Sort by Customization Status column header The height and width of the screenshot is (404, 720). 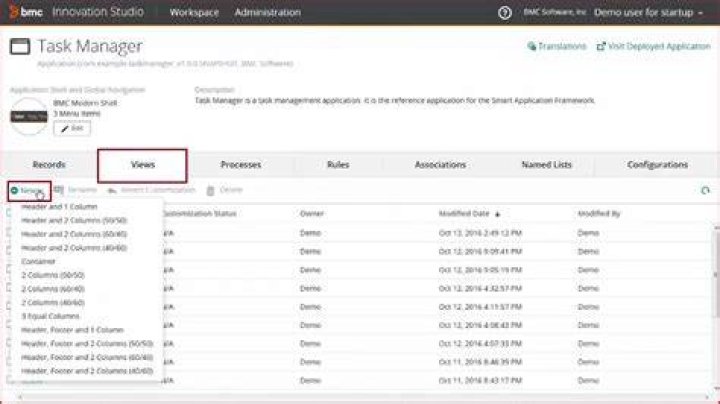pos(200,213)
